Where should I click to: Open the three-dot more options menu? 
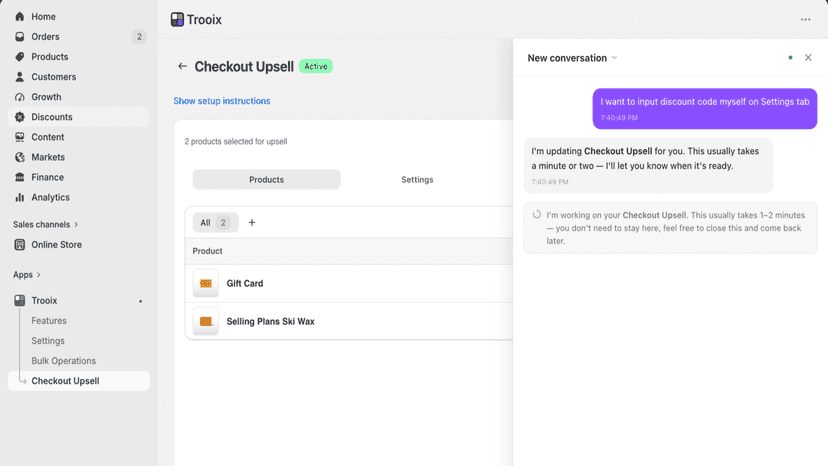(805, 20)
